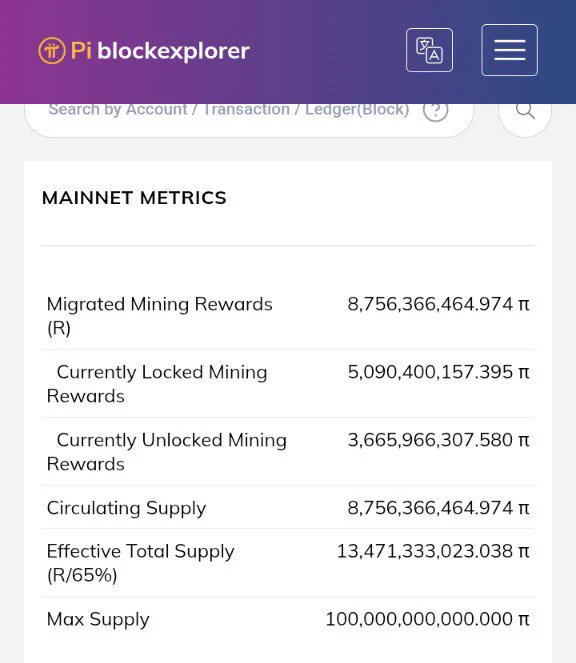Open the hamburger menu
Image resolution: width=576 pixels, height=663 pixels.
tap(510, 50)
